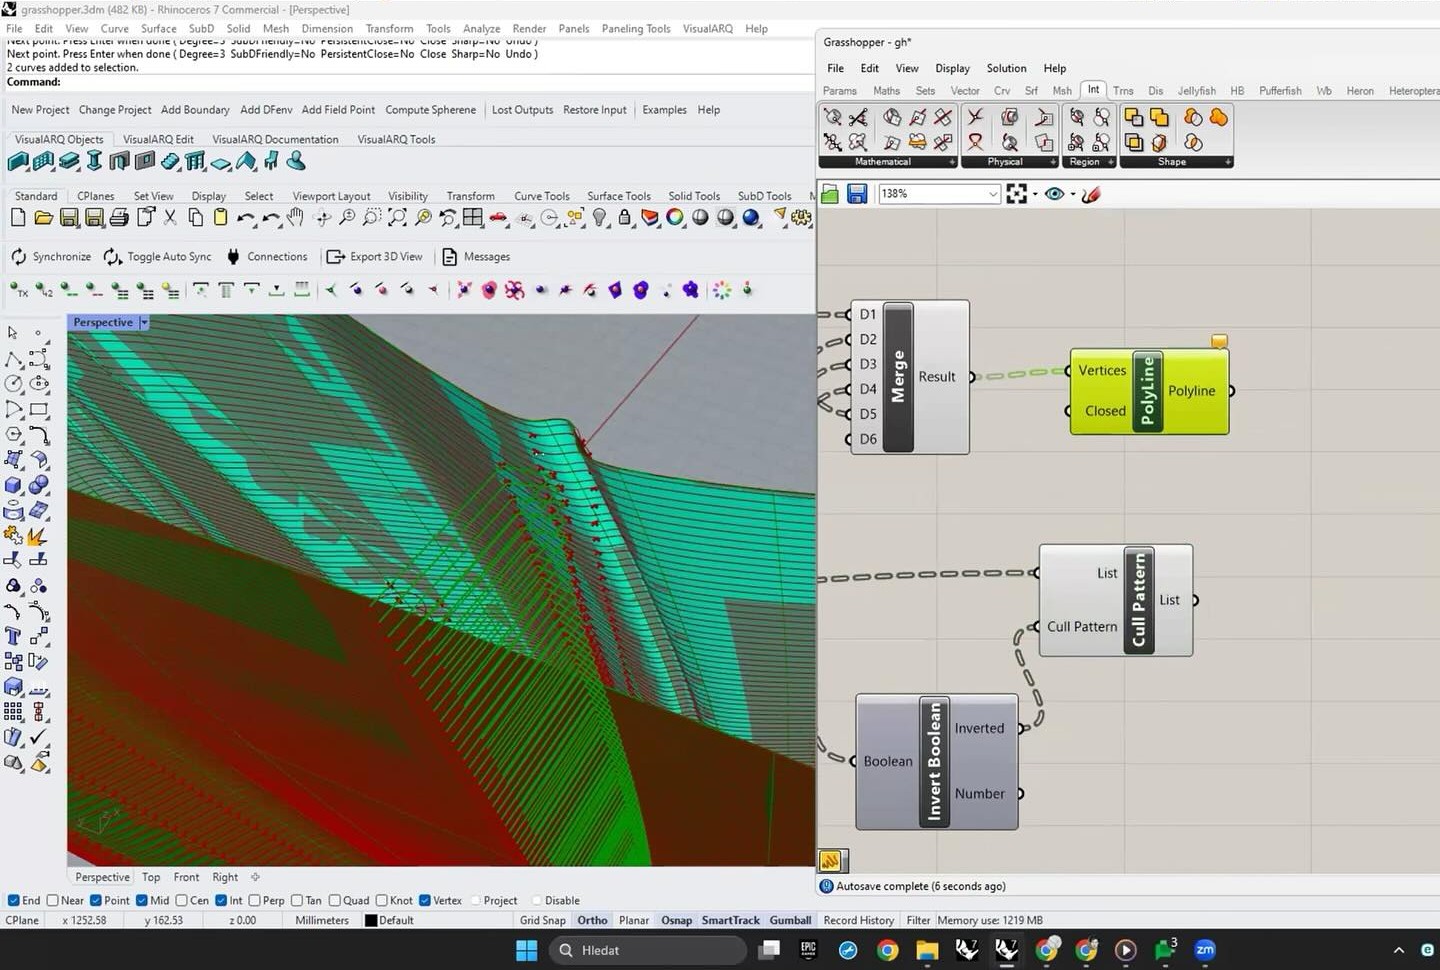Viewport: 1440px width, 970px height.
Task: Click the Curve | Curve intersection icon
Action: (976, 117)
